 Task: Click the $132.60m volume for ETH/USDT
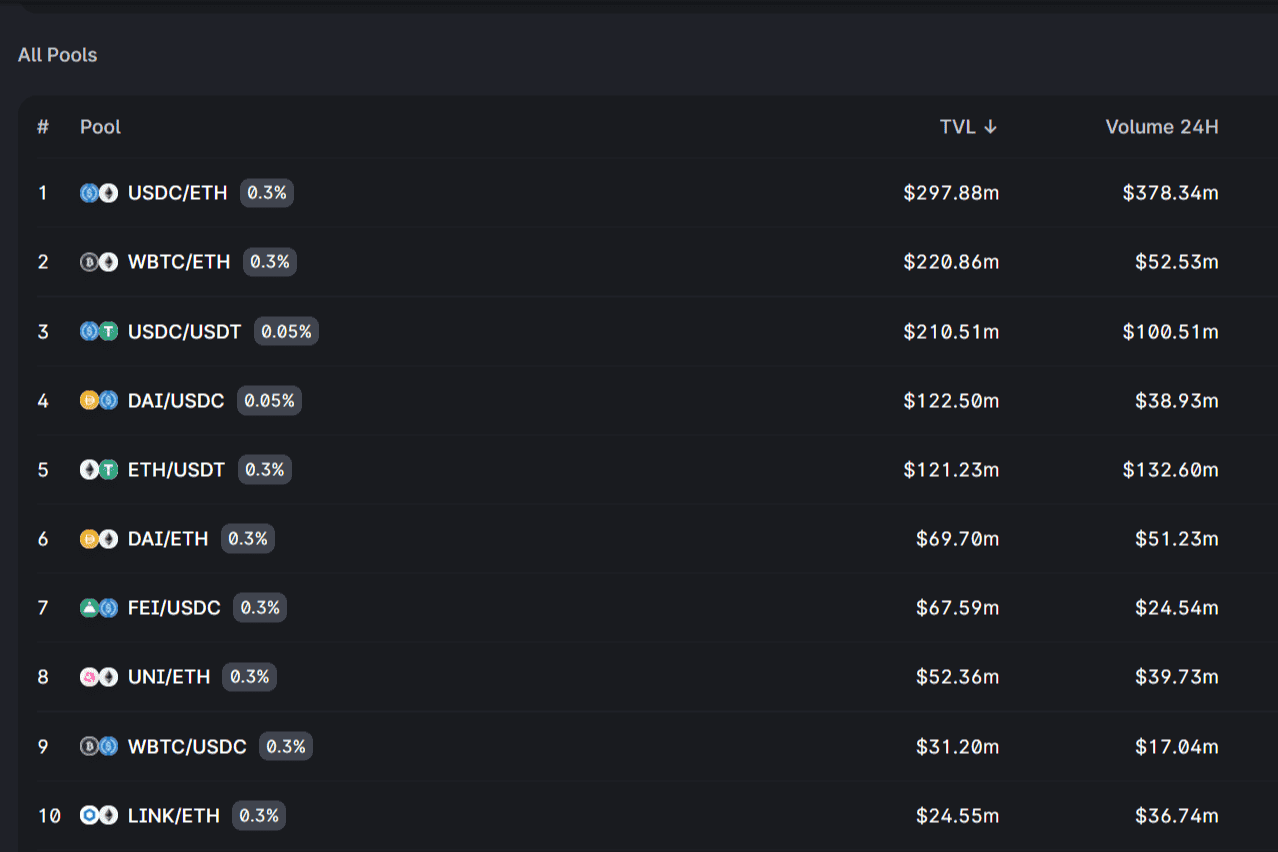click(1170, 469)
